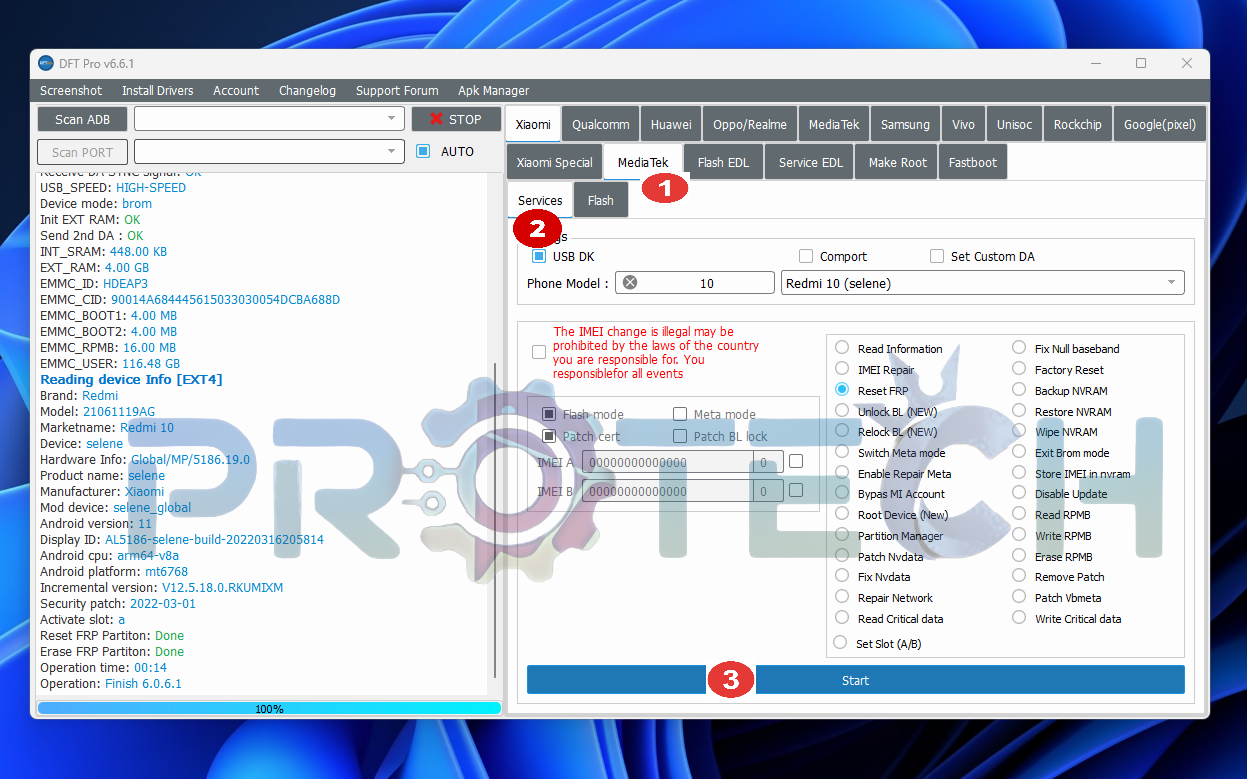Click the phone model search field

point(695,283)
